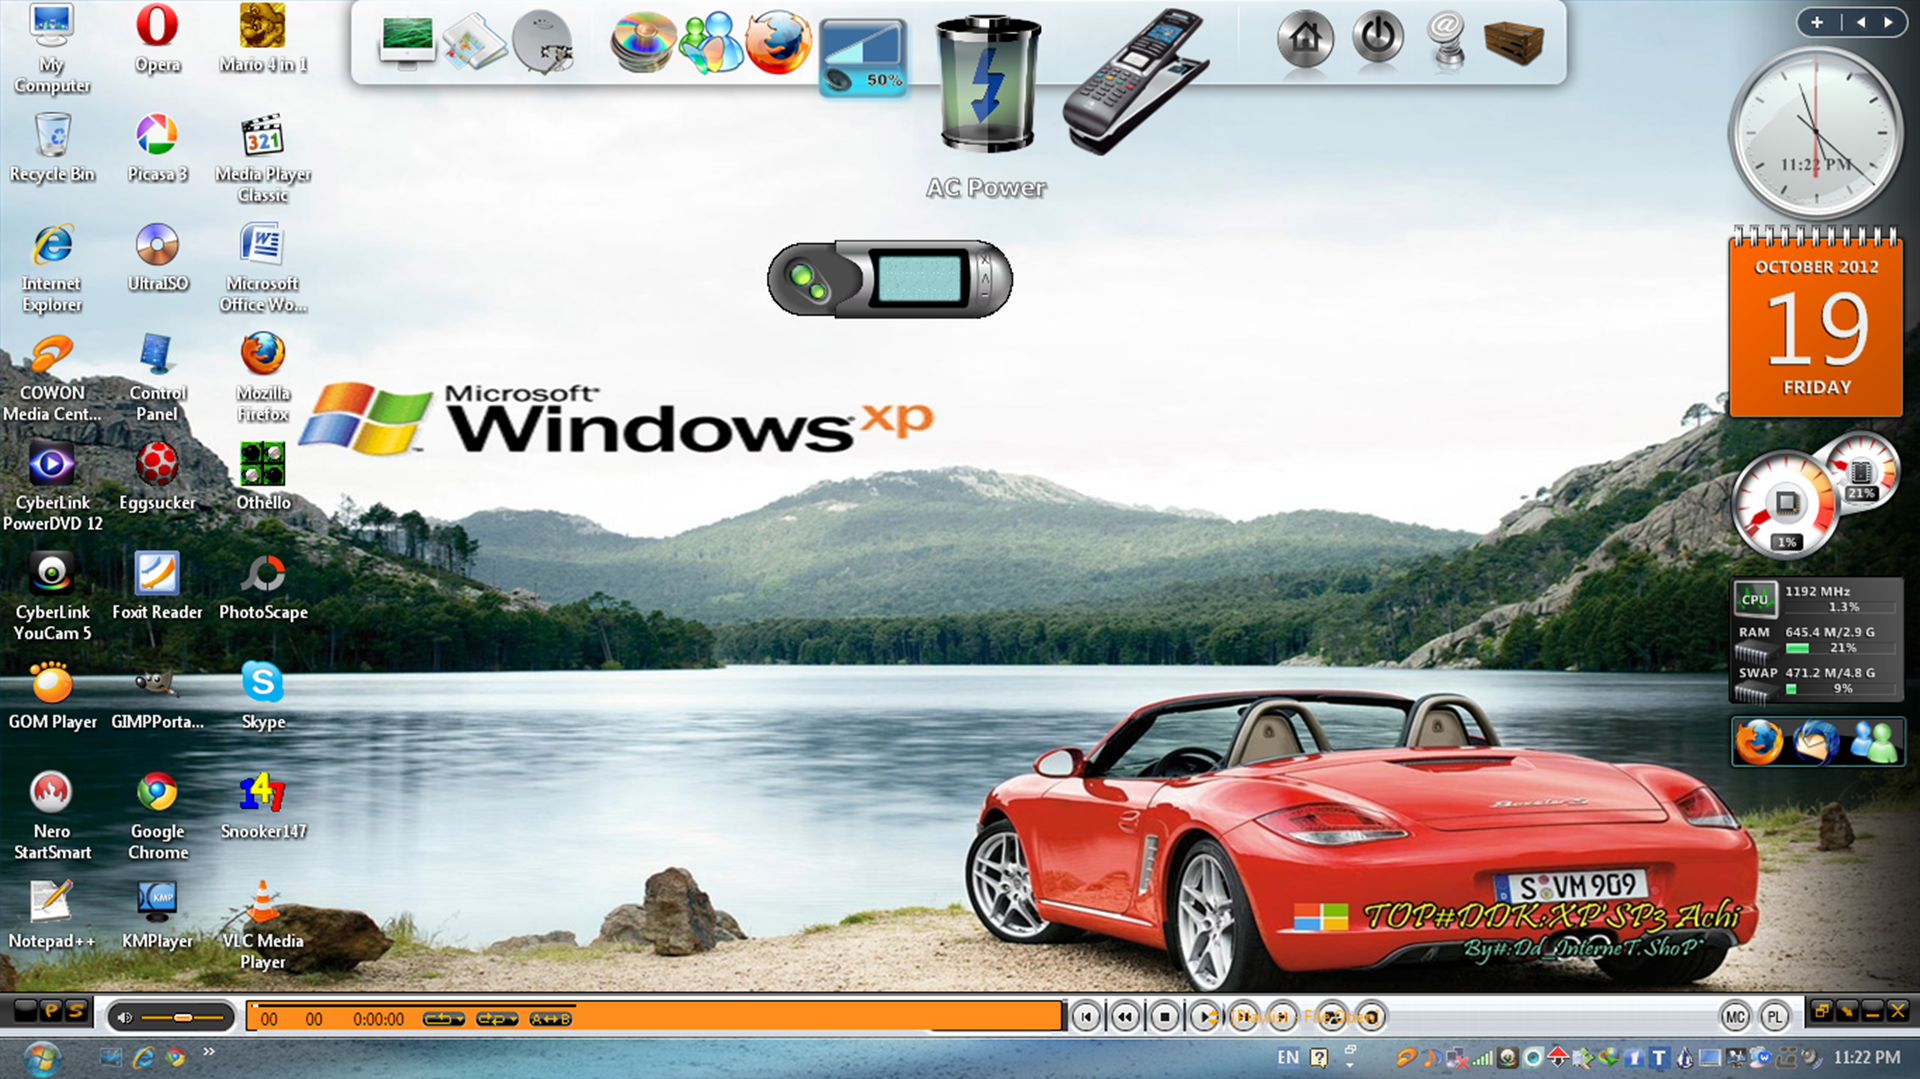Viewport: 1920px width, 1079px height.
Task: Select the GOM Player desktop icon
Action: point(52,696)
